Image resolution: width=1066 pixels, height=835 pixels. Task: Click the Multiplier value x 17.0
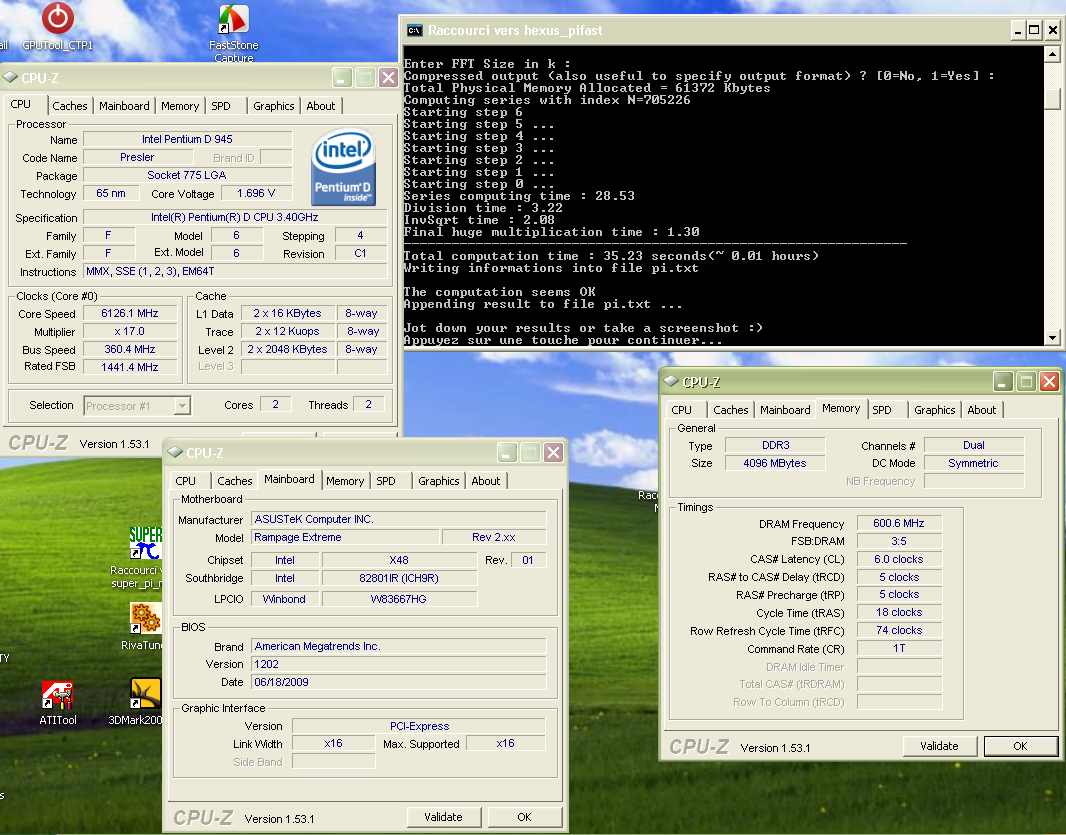point(129,332)
